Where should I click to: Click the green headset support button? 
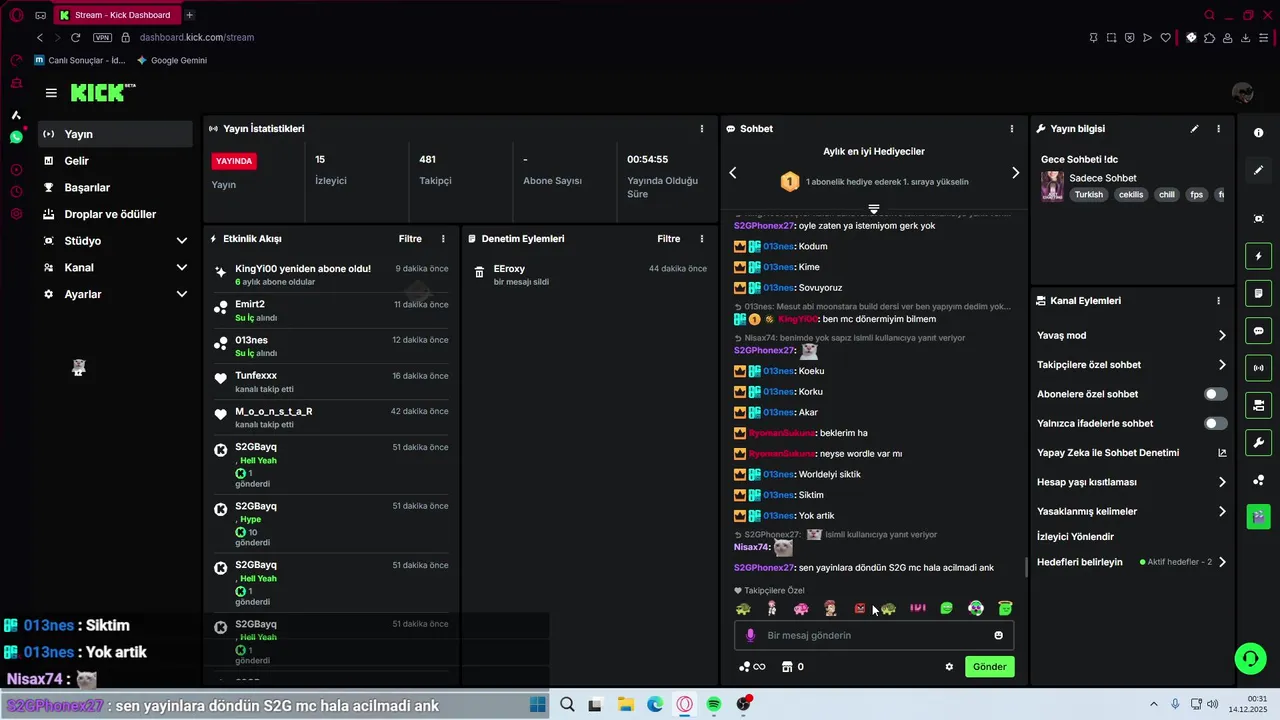click(1250, 658)
